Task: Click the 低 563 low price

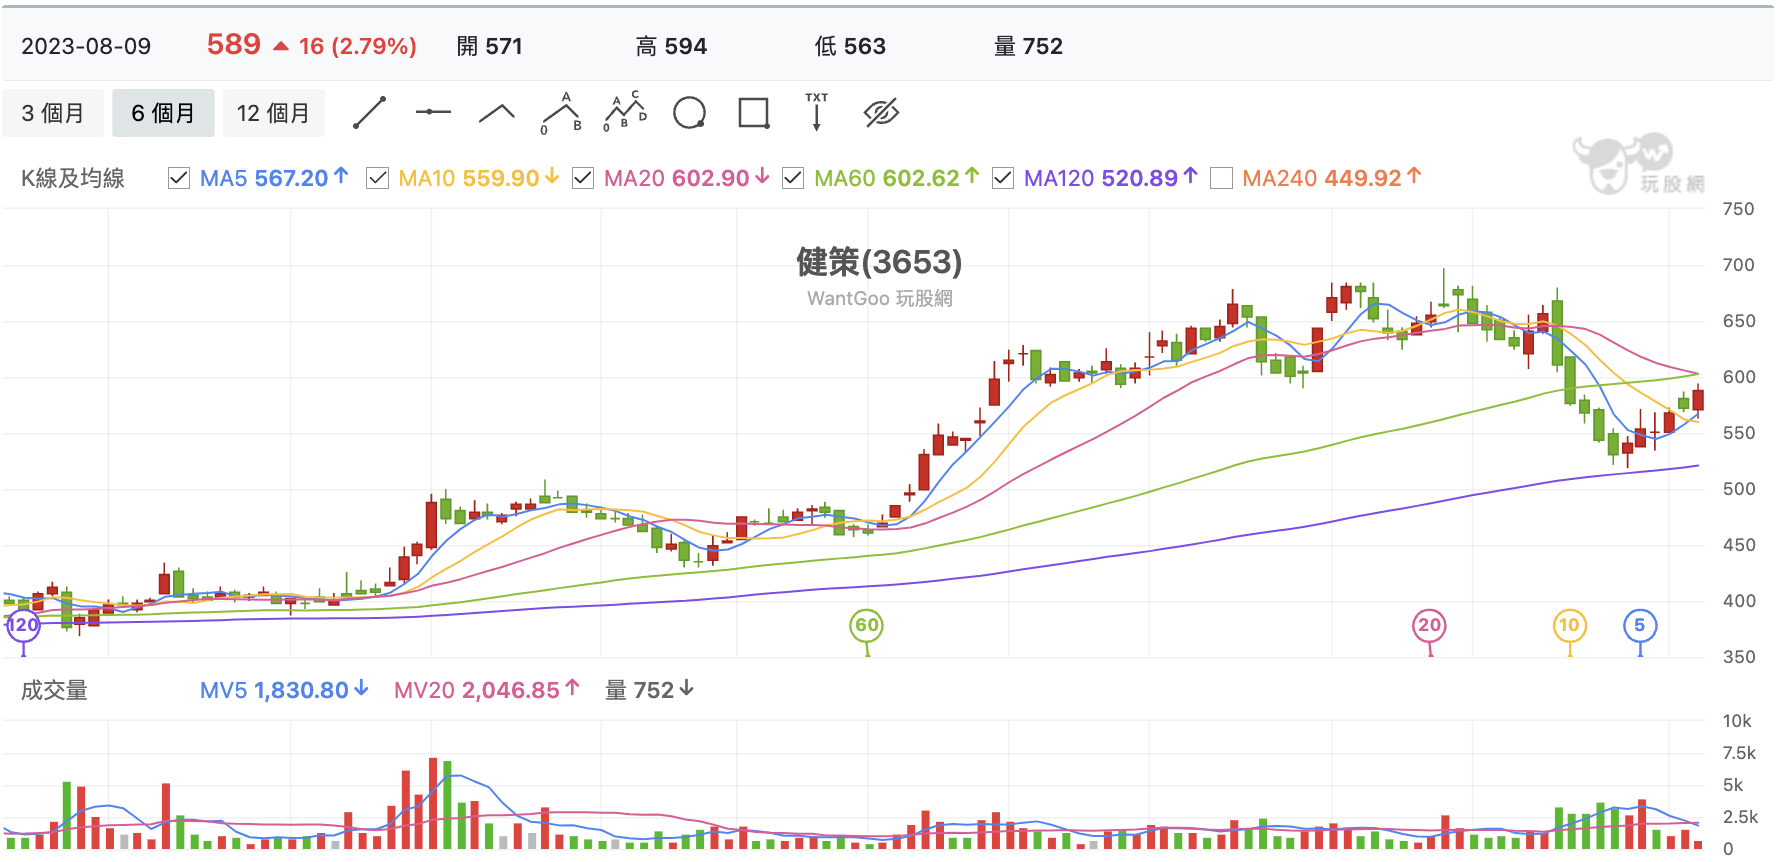Action: [850, 46]
